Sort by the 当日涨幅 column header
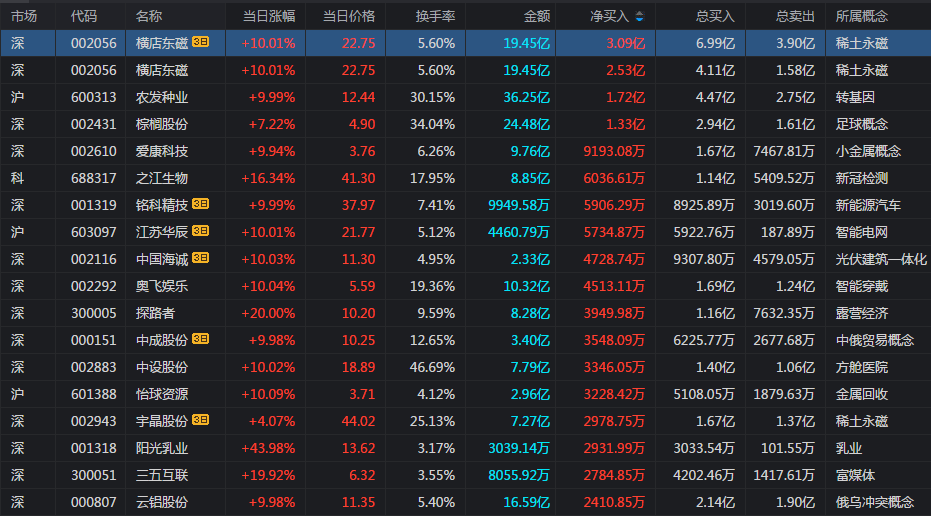 [269, 17]
